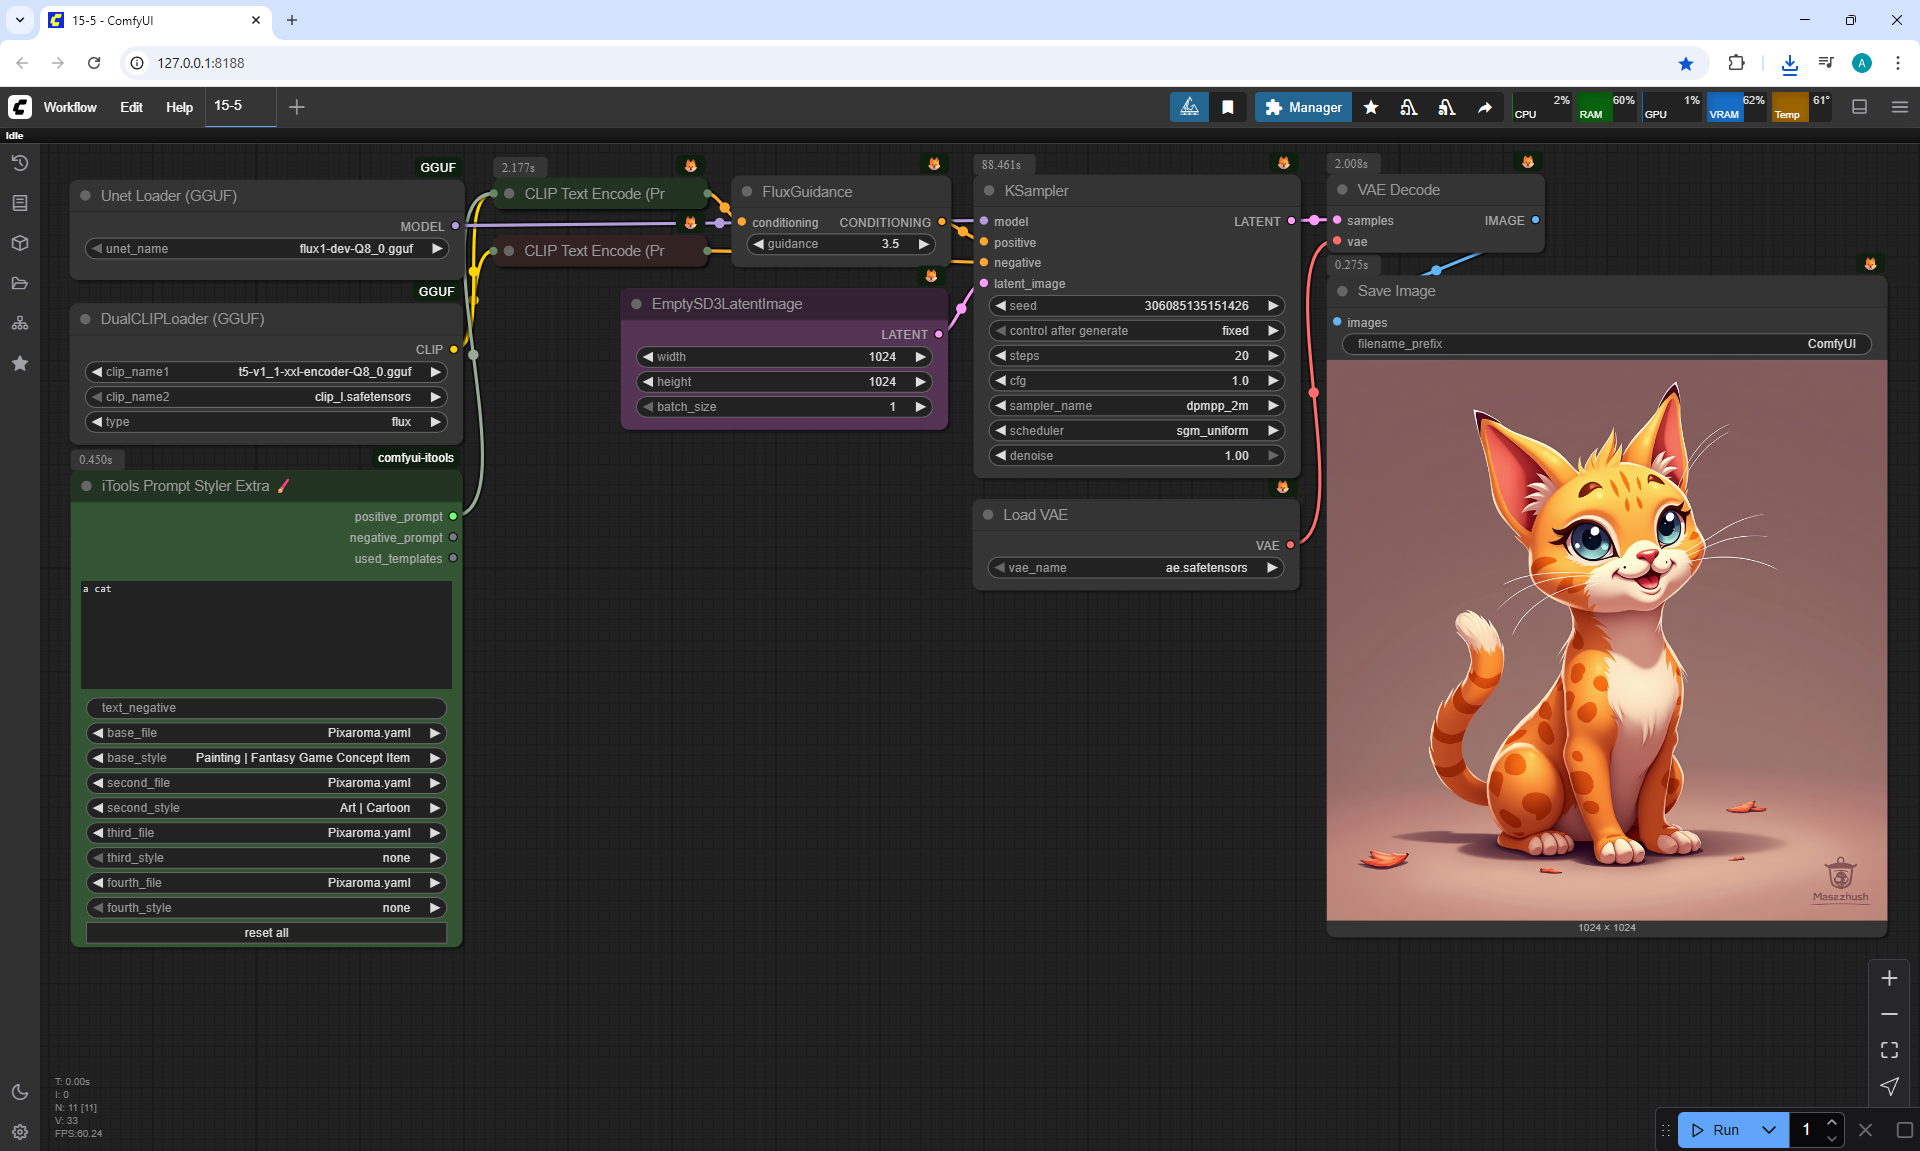Viewport: 1920px width, 1151px height.
Task: Click the Manager button
Action: pos(1303,107)
